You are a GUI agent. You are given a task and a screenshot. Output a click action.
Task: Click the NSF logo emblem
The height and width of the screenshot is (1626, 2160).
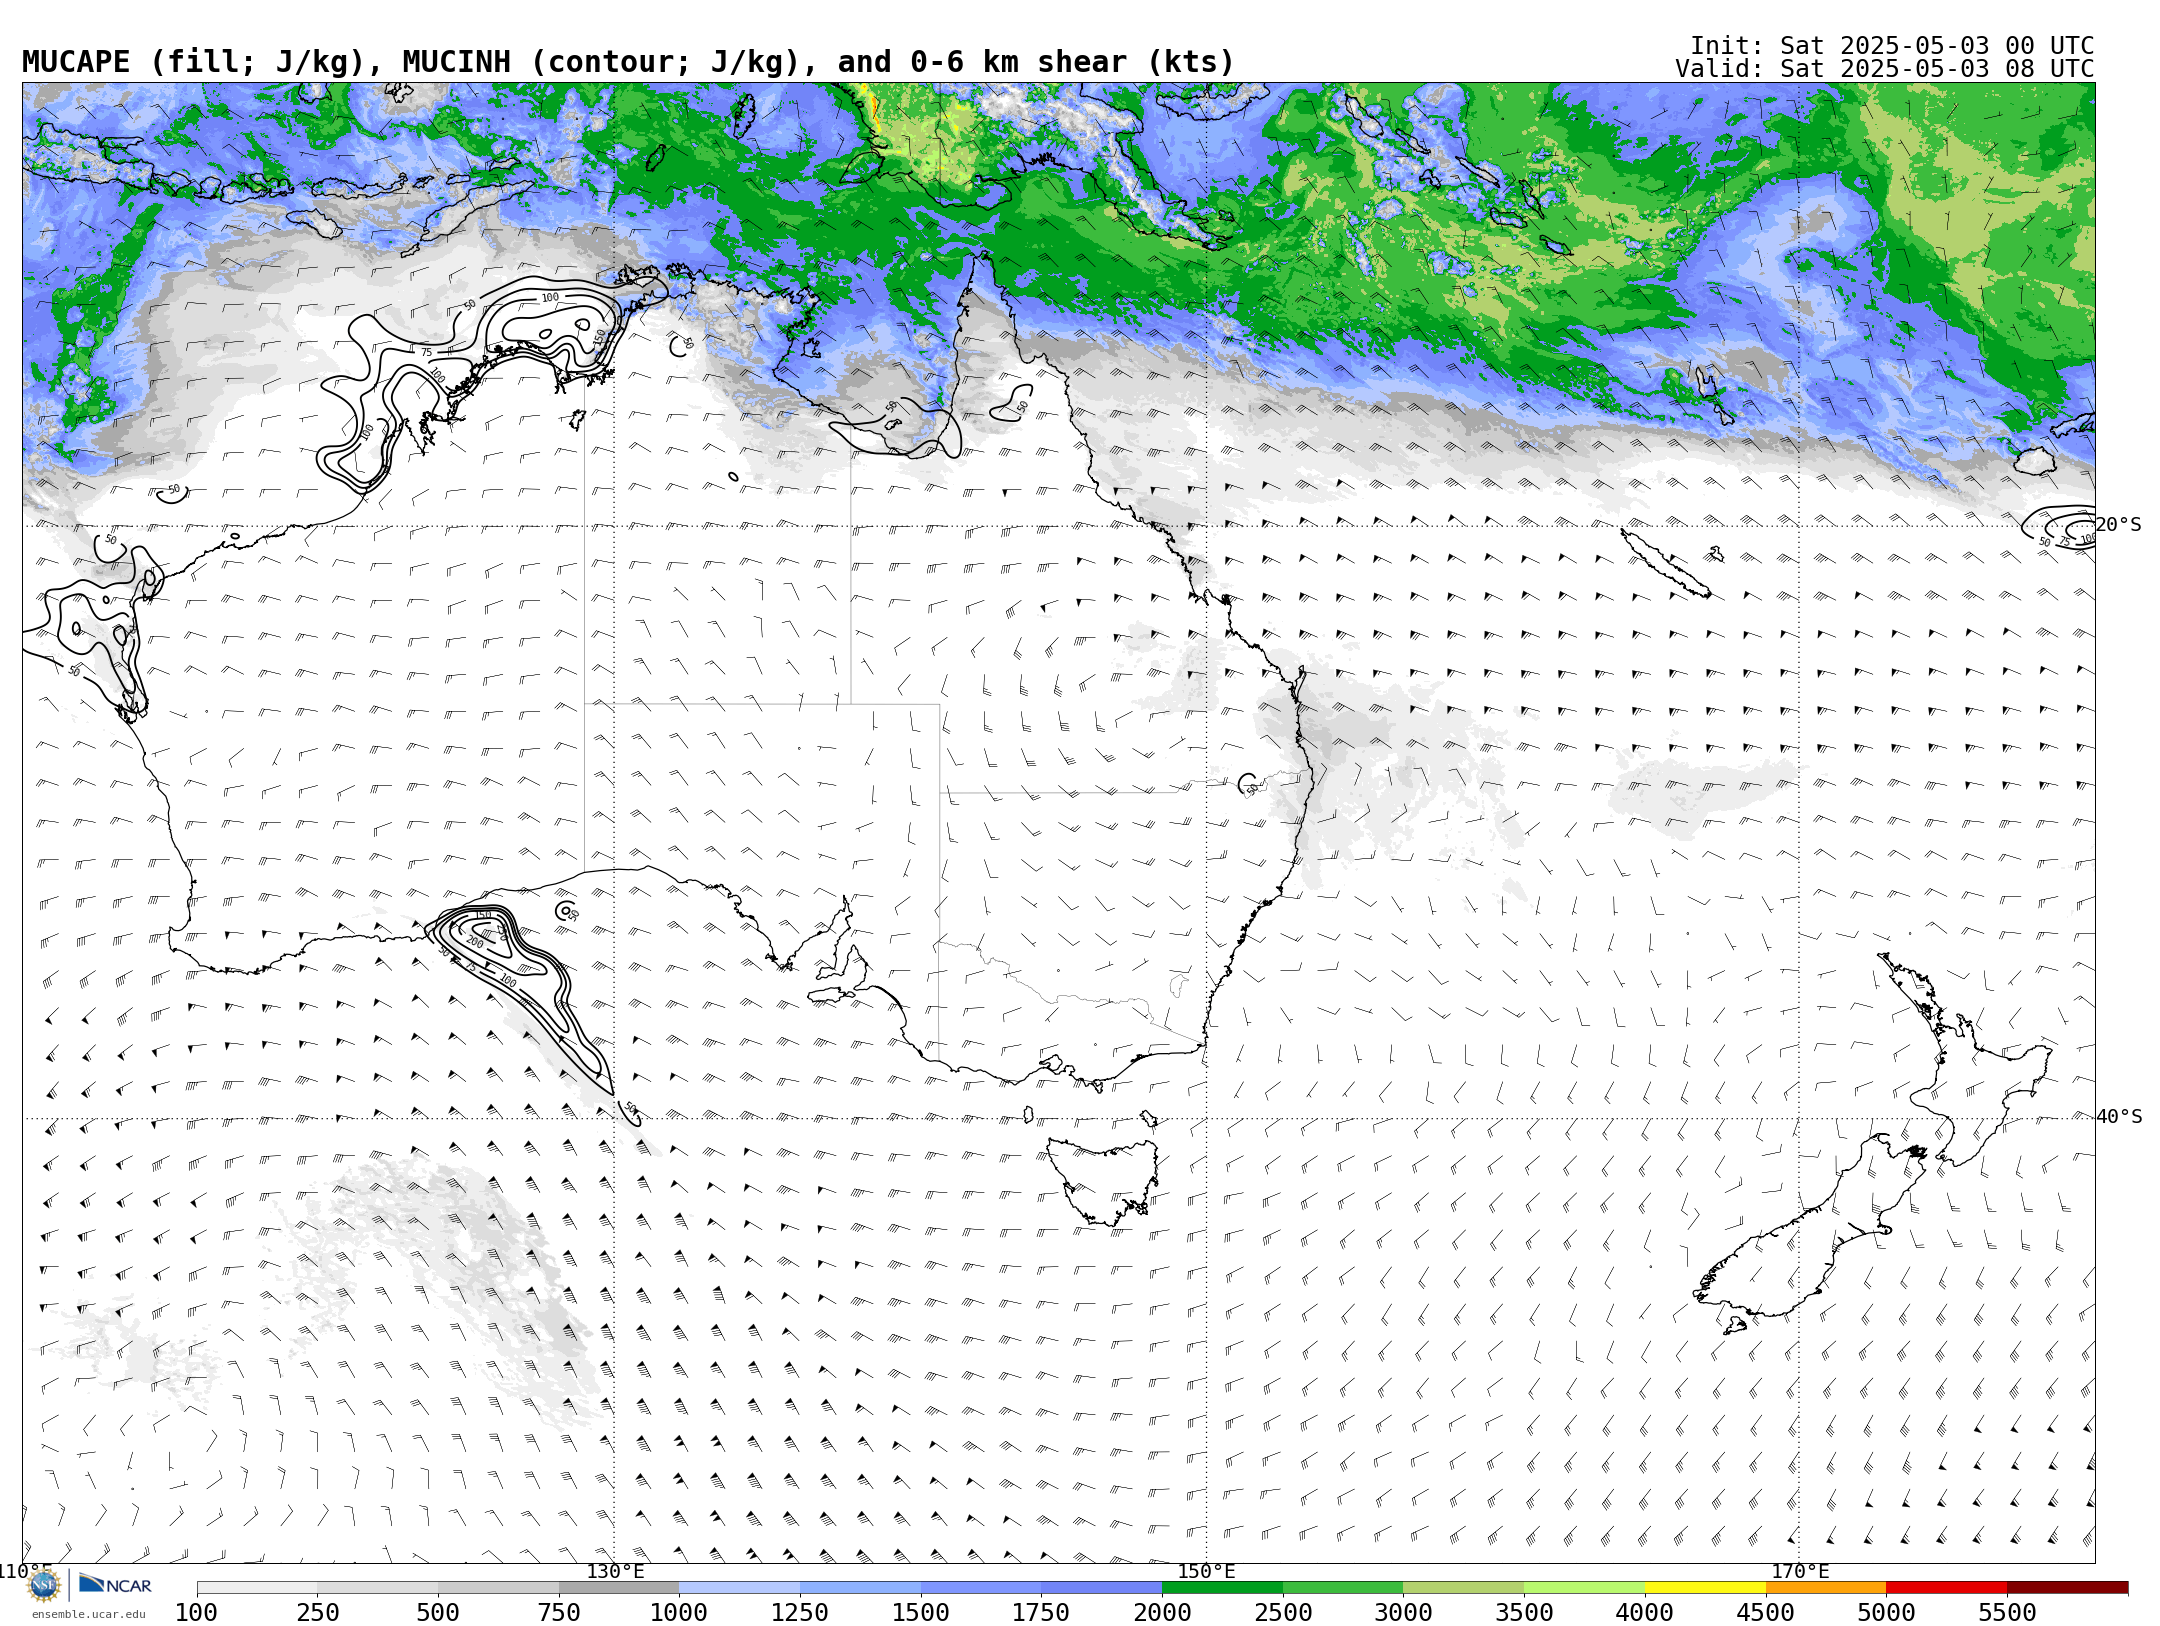coord(44,1585)
